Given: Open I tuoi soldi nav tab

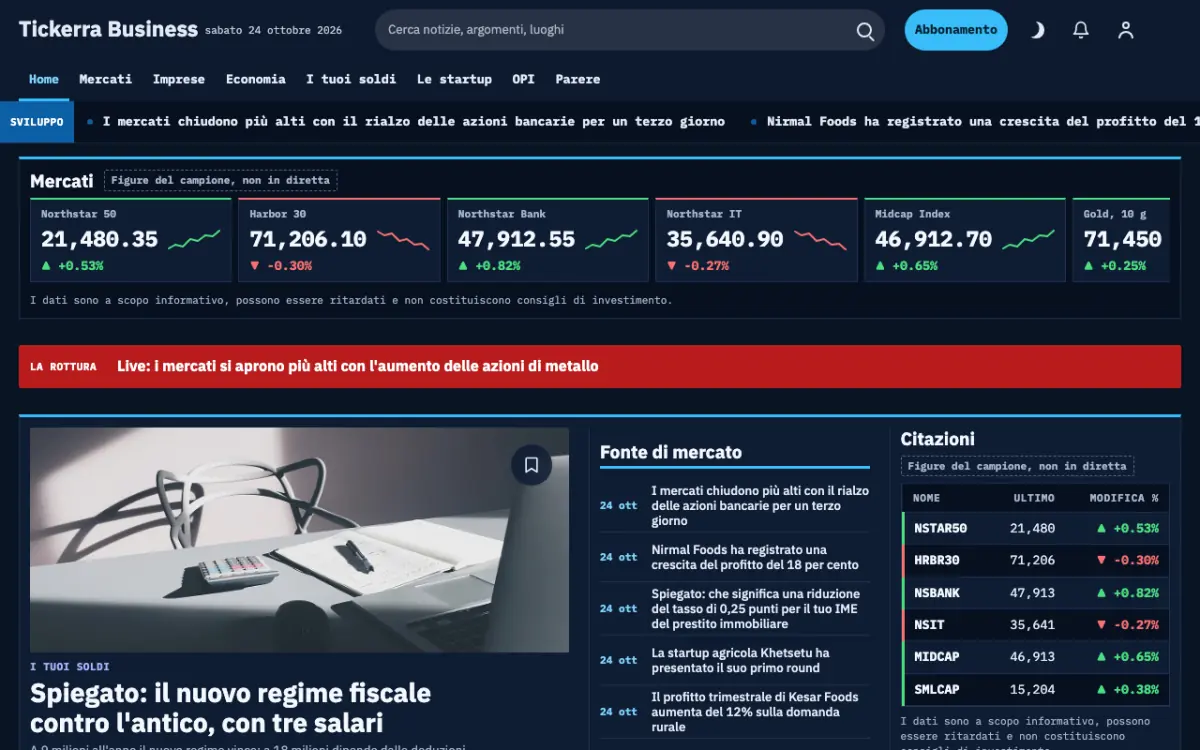Looking at the screenshot, I should [351, 80].
